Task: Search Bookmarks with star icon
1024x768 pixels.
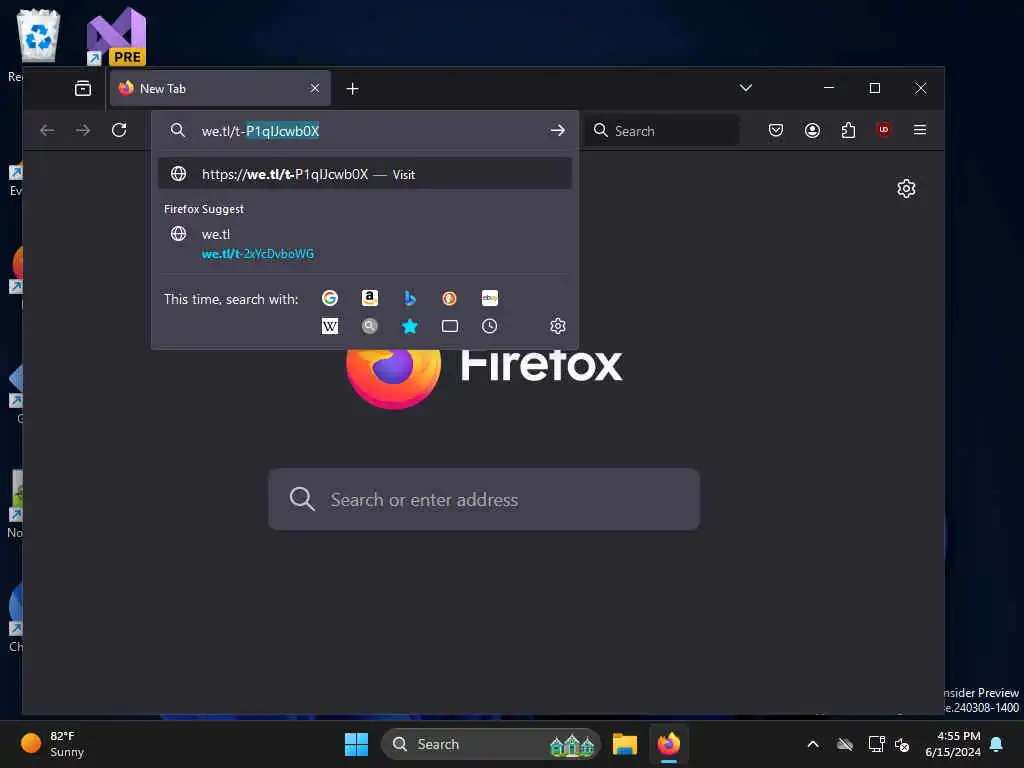Action: 409,326
